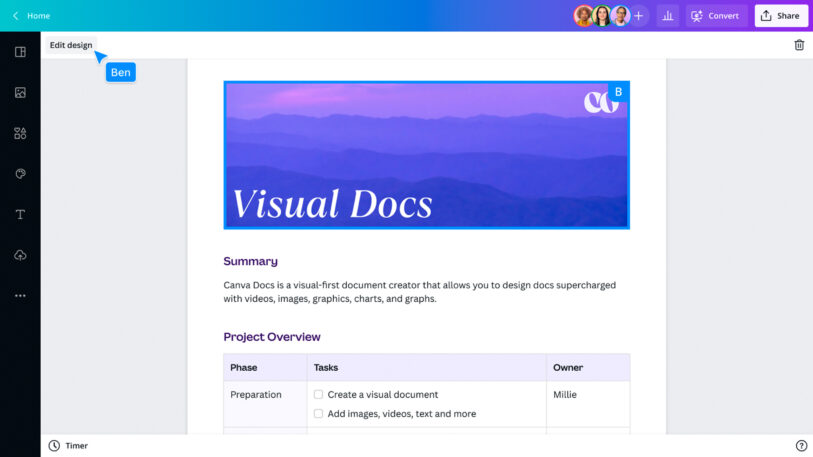The width and height of the screenshot is (813, 457).
Task: Add collaborator with plus button
Action: point(639,16)
